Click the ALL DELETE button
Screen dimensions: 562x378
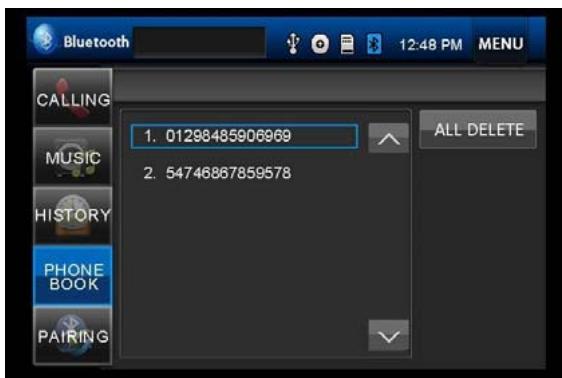[478, 129]
